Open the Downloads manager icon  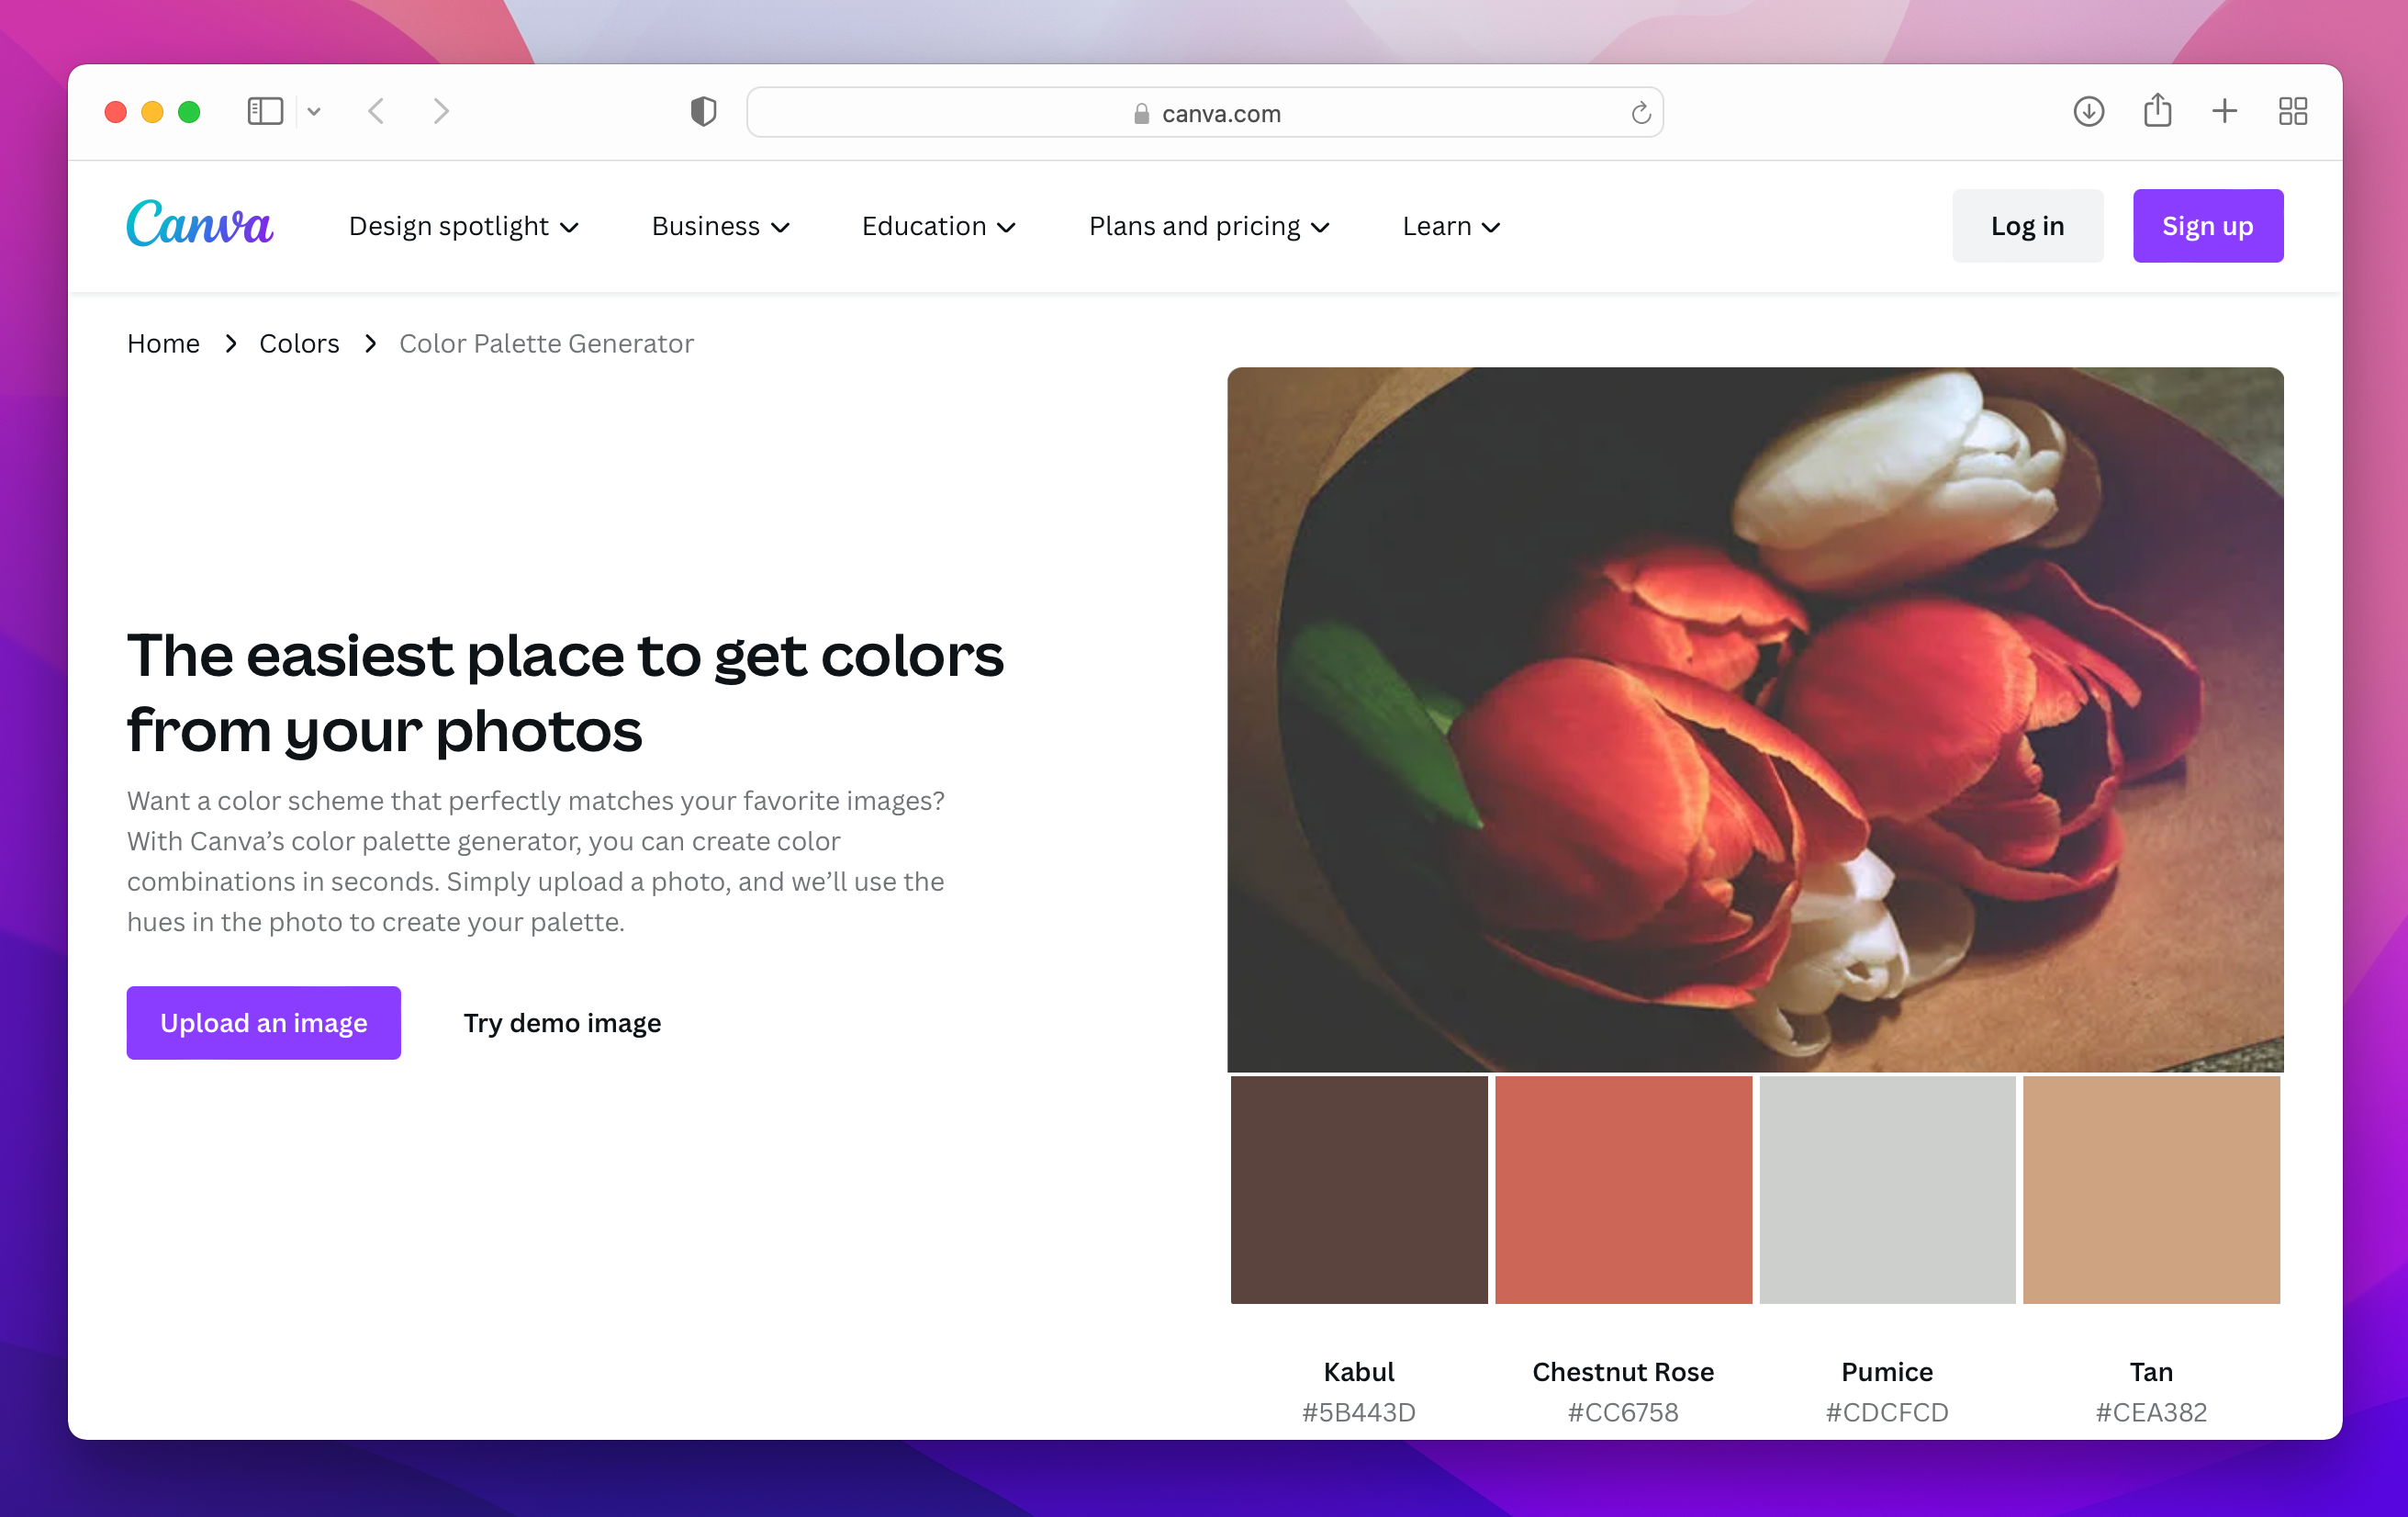[x=2089, y=111]
